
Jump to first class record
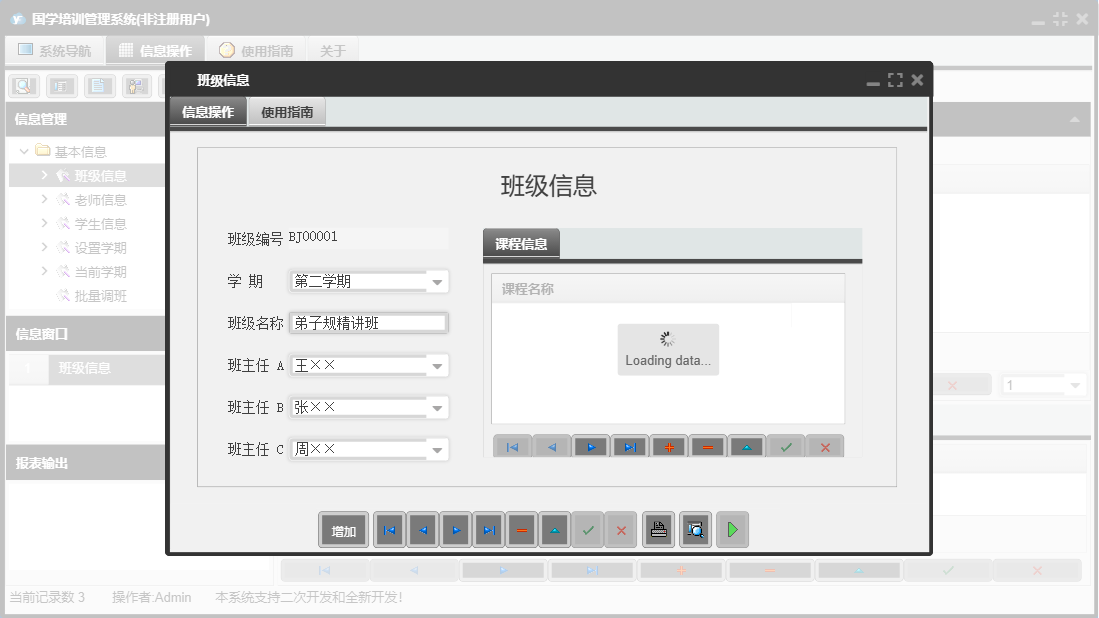(x=389, y=530)
